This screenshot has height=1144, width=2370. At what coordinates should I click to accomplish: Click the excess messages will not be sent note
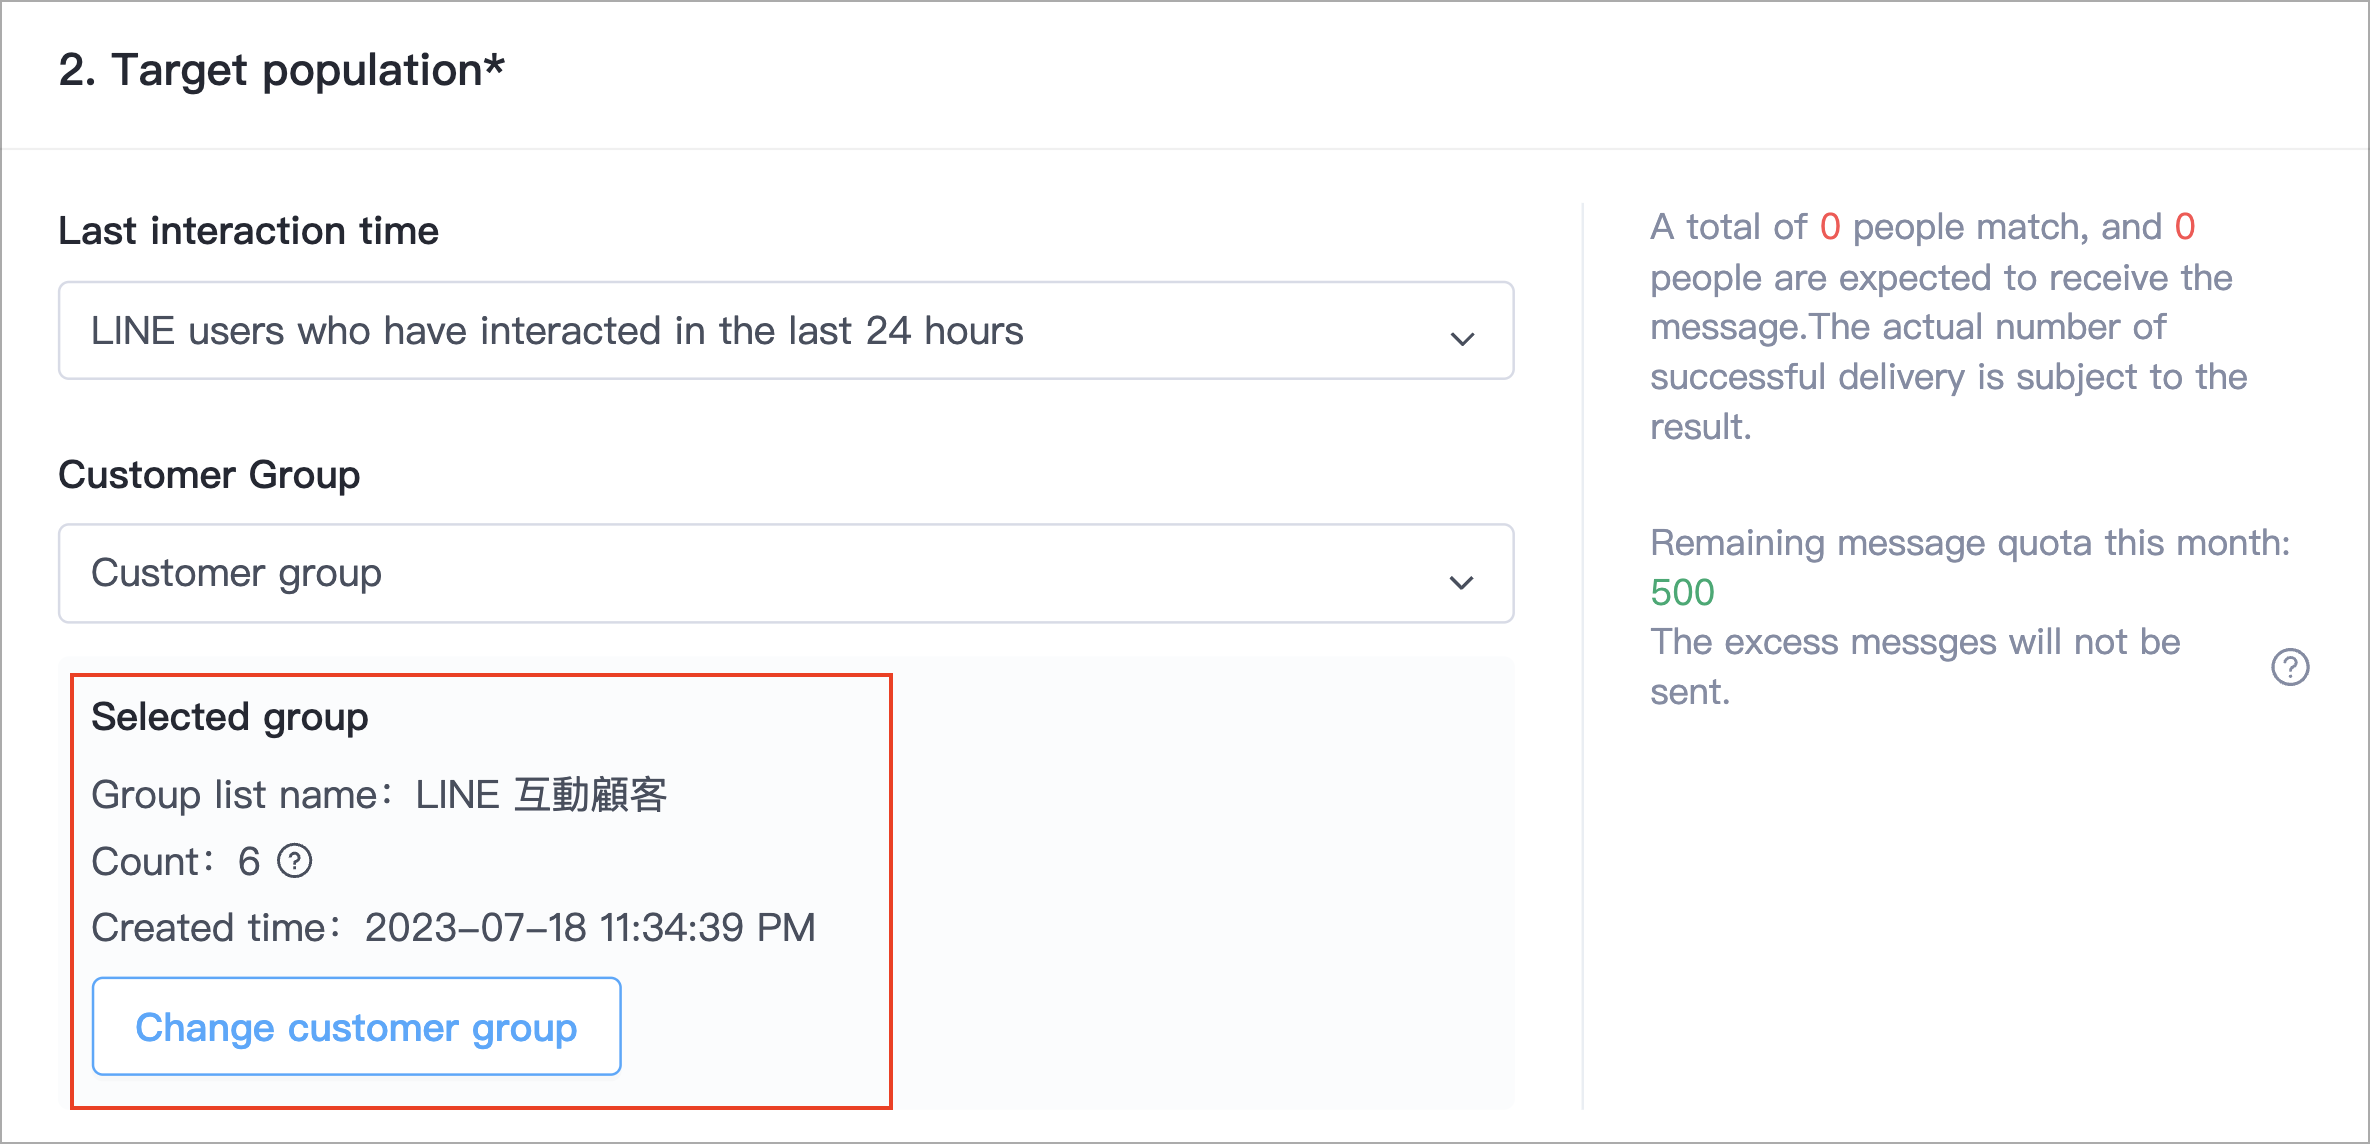[x=1915, y=667]
